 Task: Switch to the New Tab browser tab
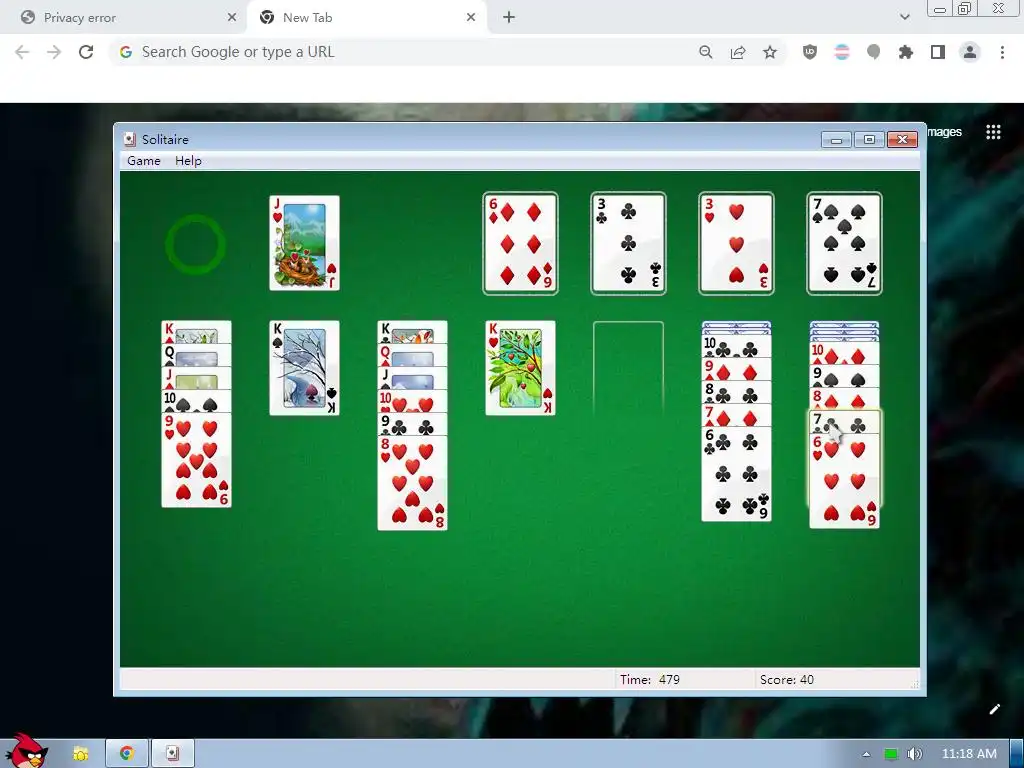366,18
